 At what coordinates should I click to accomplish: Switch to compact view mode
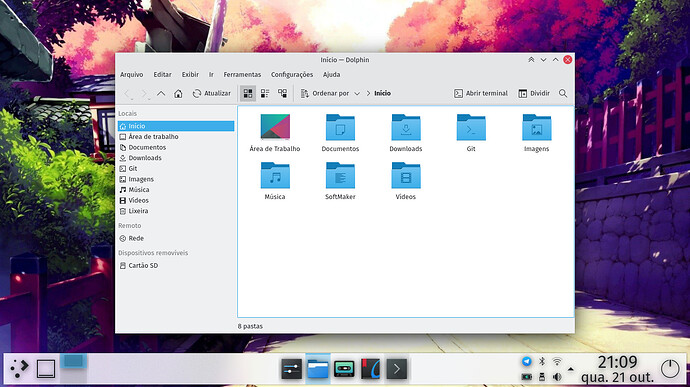click(x=265, y=93)
